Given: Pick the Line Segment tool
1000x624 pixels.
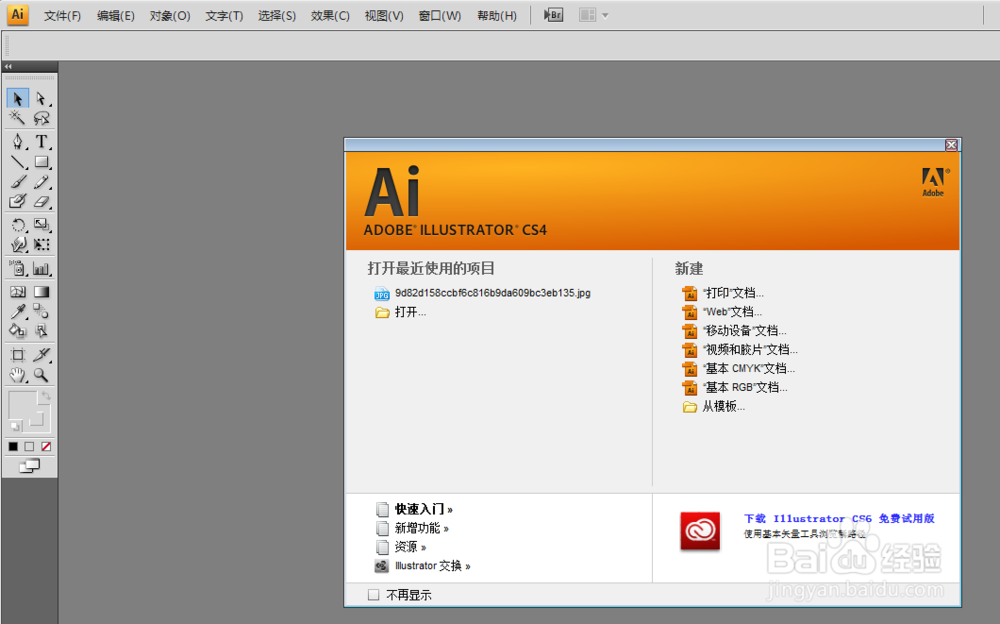Looking at the screenshot, I should click(18, 161).
